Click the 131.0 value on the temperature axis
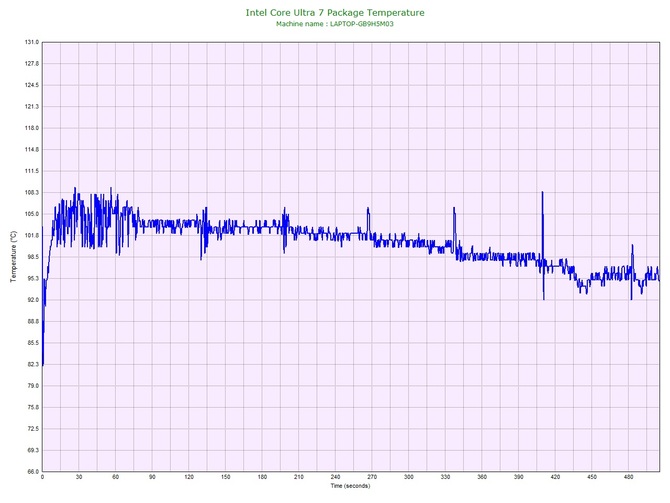The image size is (670, 503). (32, 42)
